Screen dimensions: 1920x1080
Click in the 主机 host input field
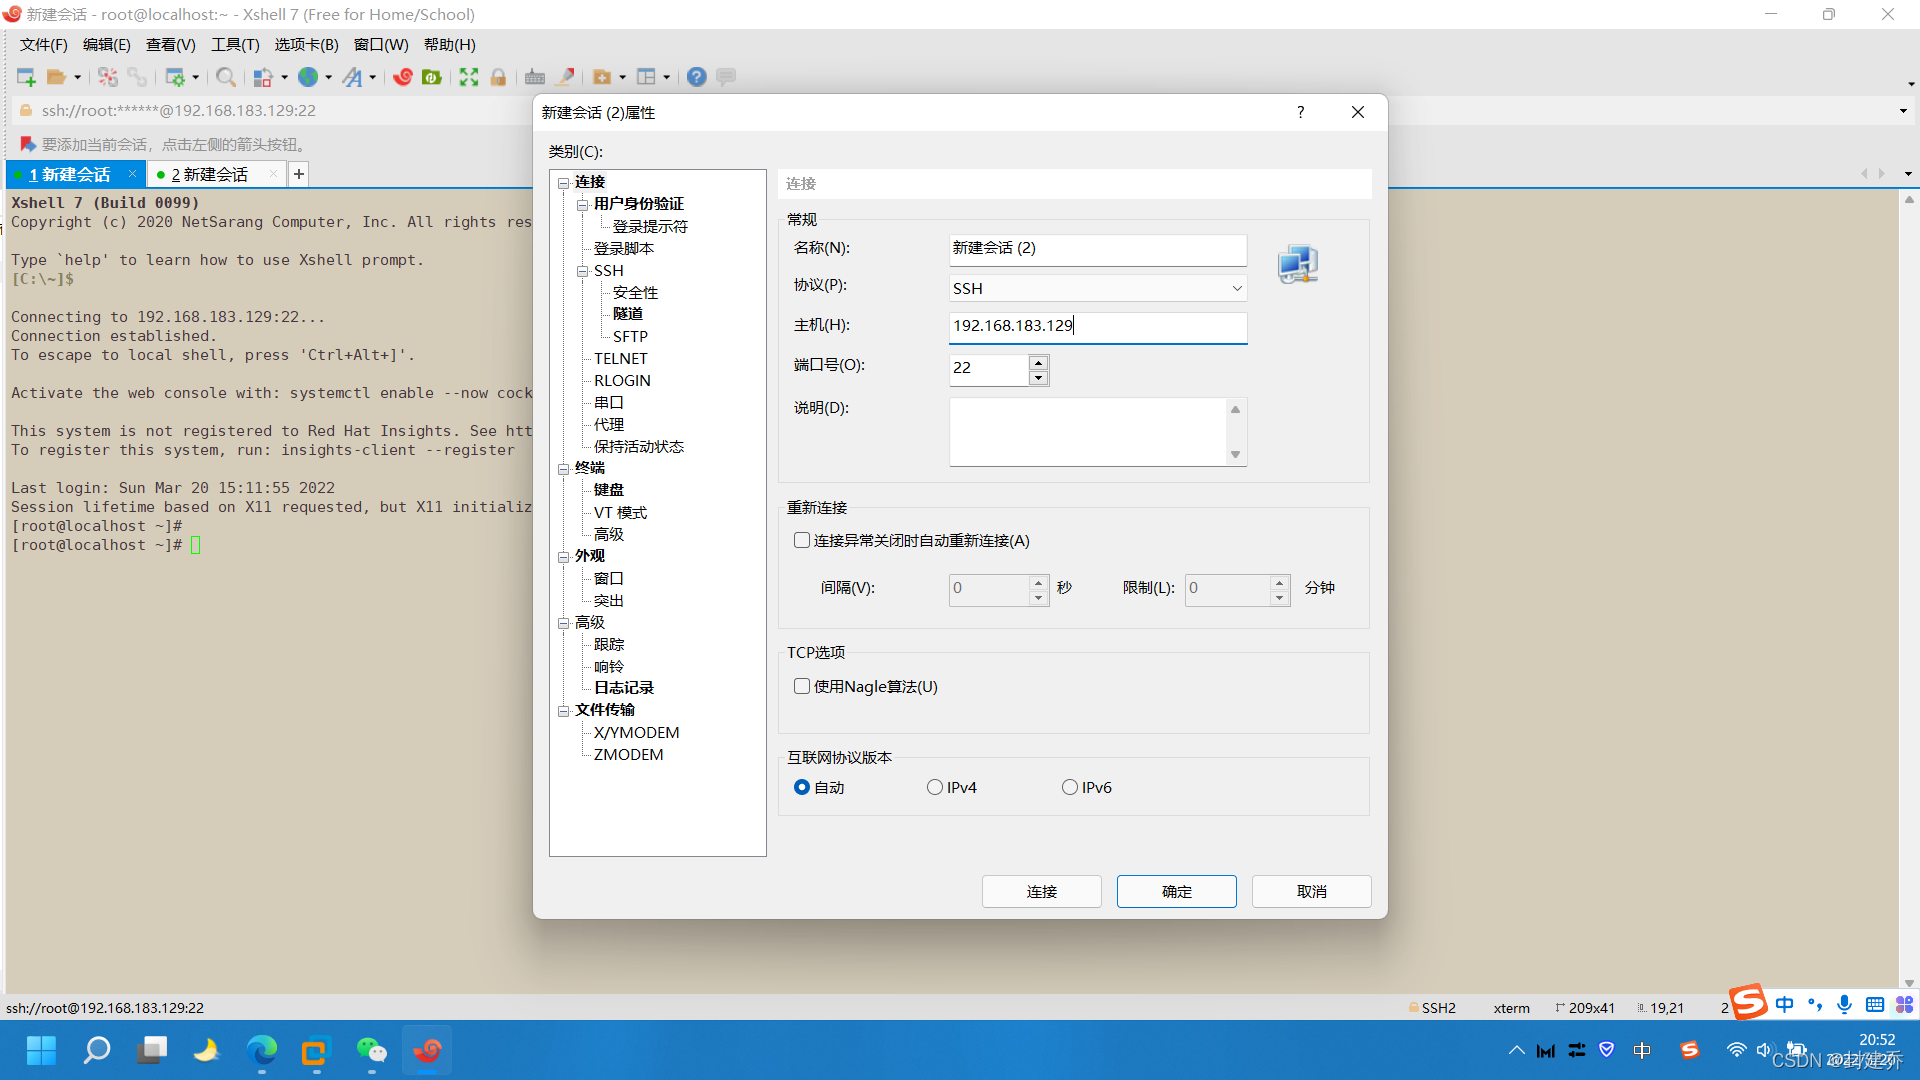pyautogui.click(x=1097, y=326)
